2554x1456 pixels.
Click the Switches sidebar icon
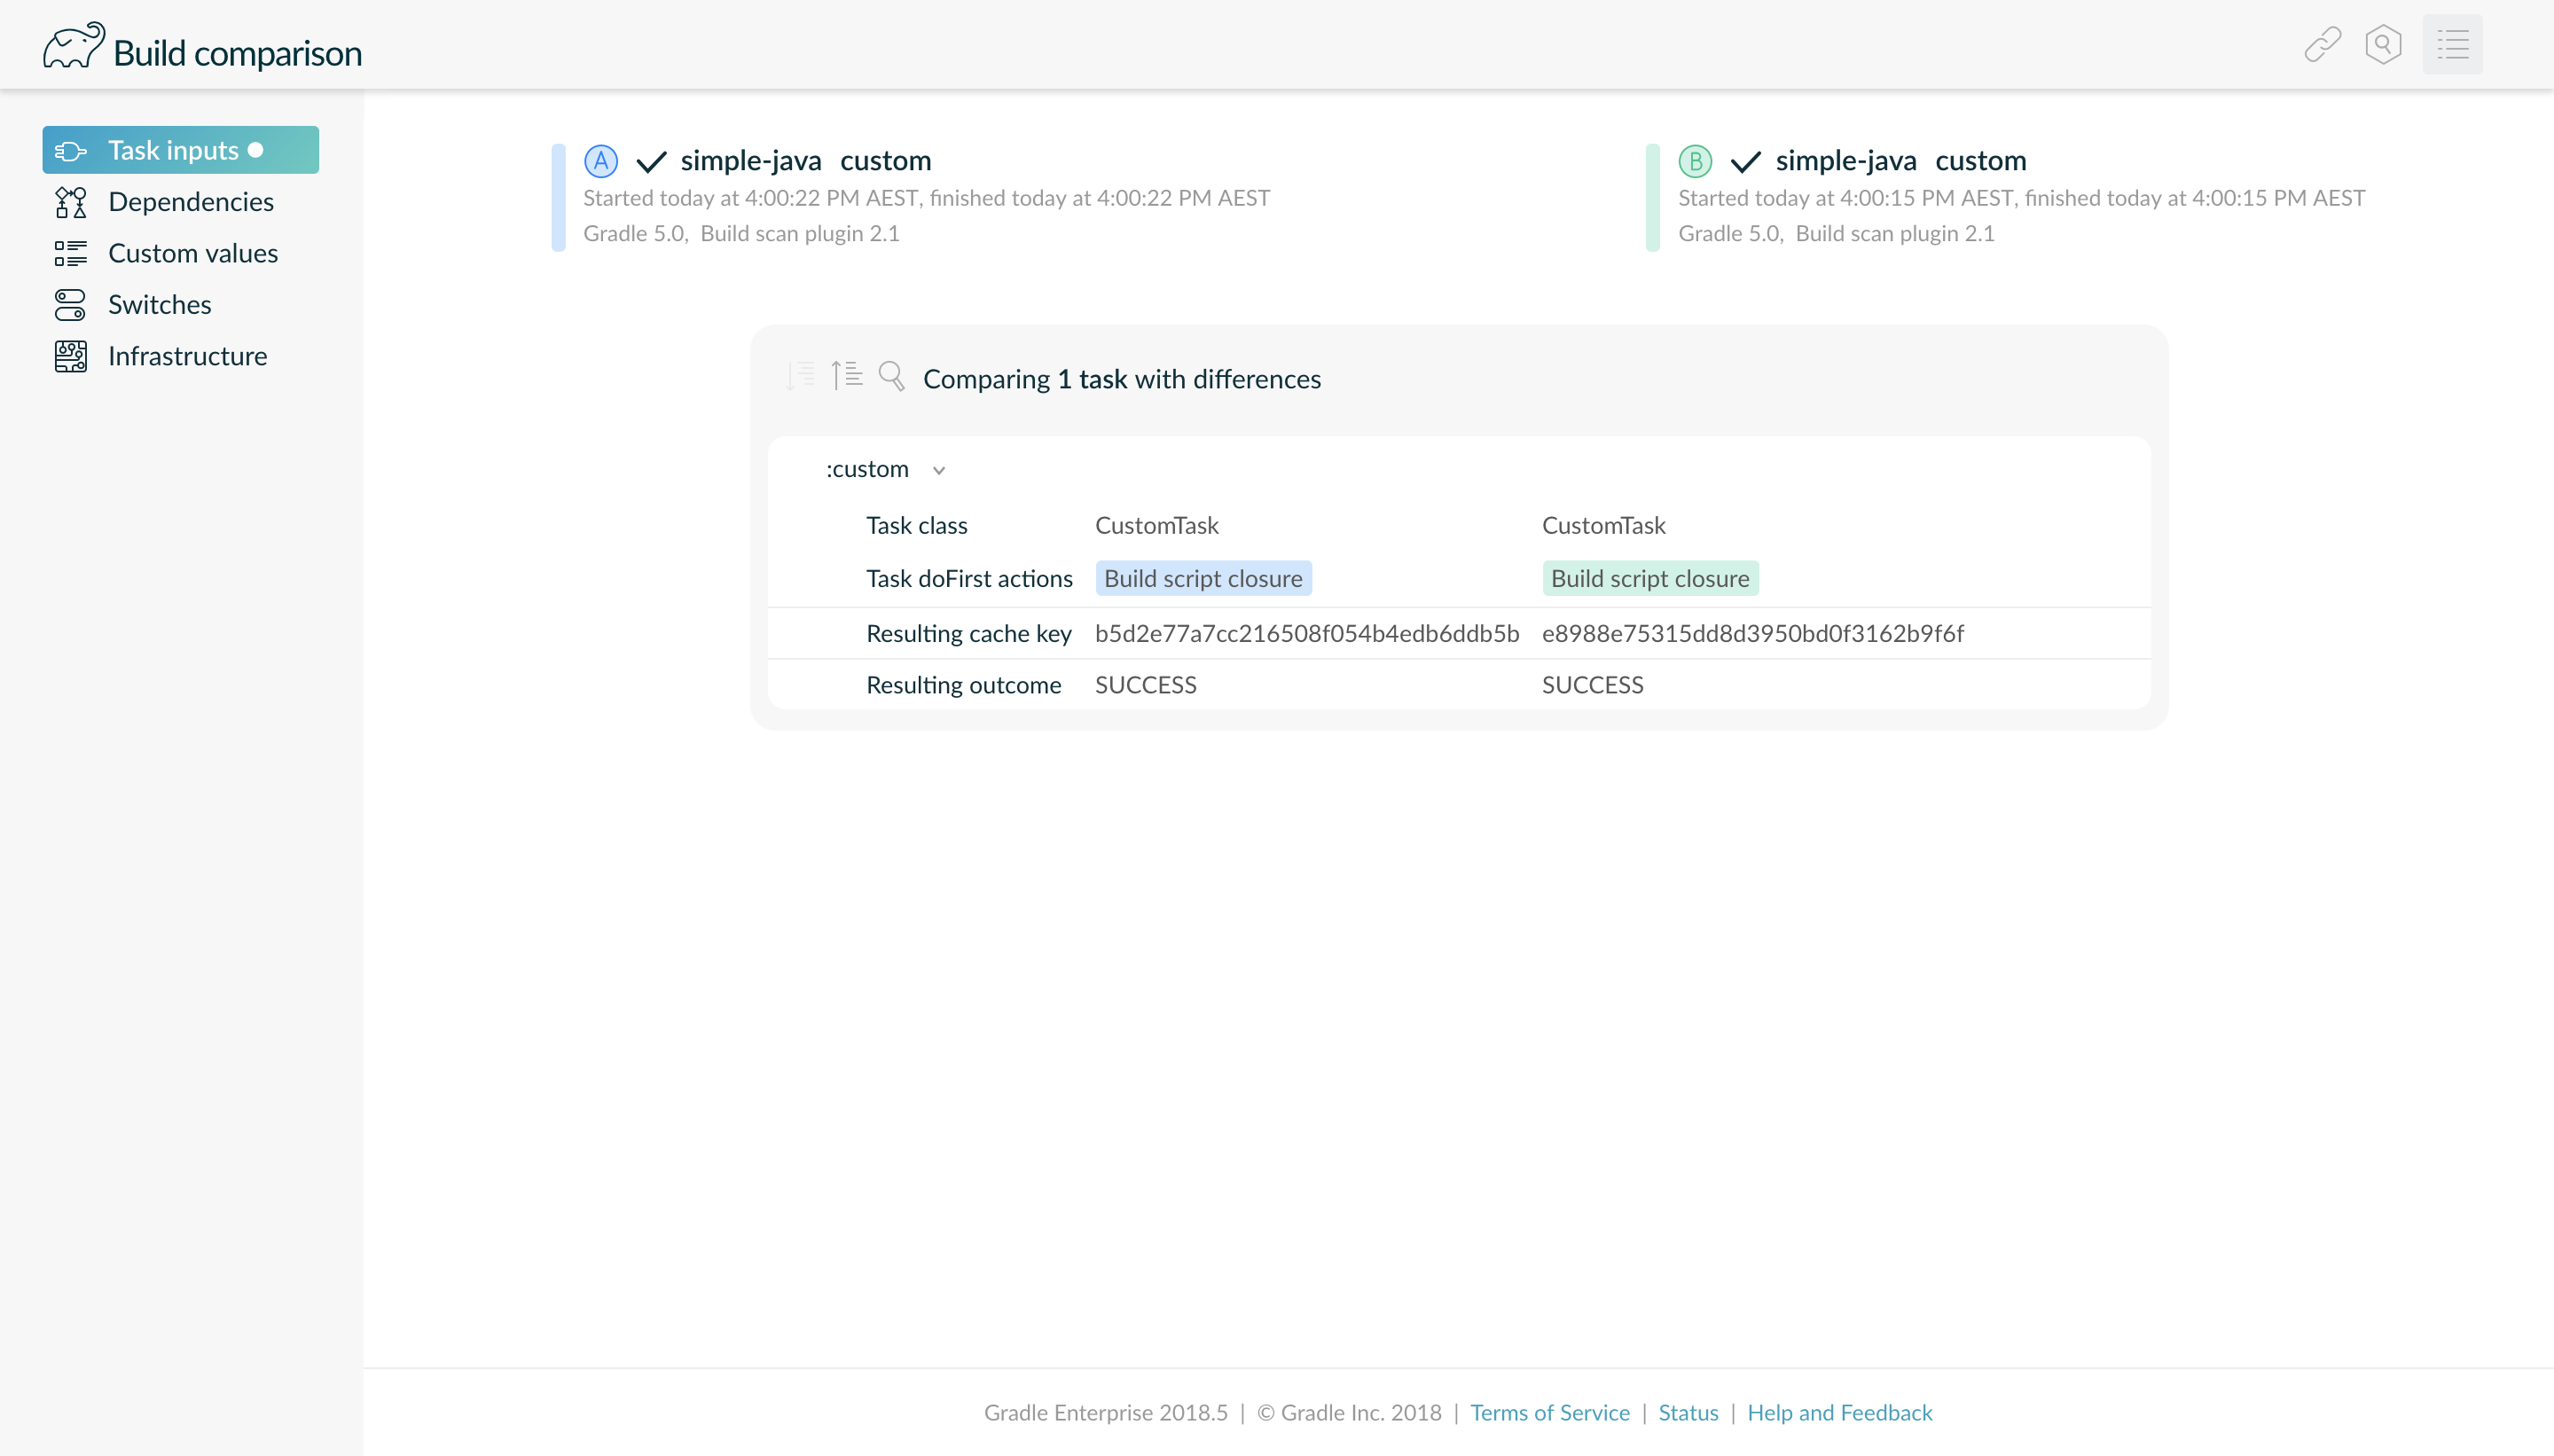tap(70, 304)
